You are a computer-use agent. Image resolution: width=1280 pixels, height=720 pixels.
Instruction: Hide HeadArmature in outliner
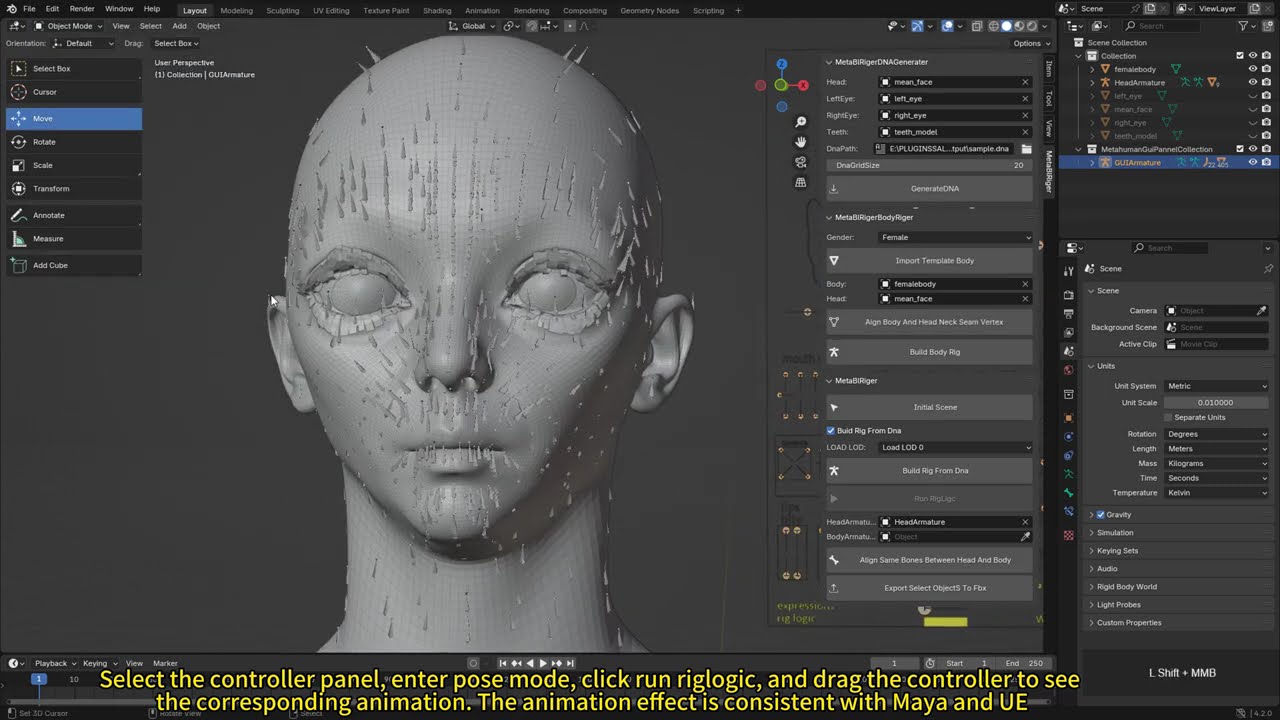[x=1253, y=82]
